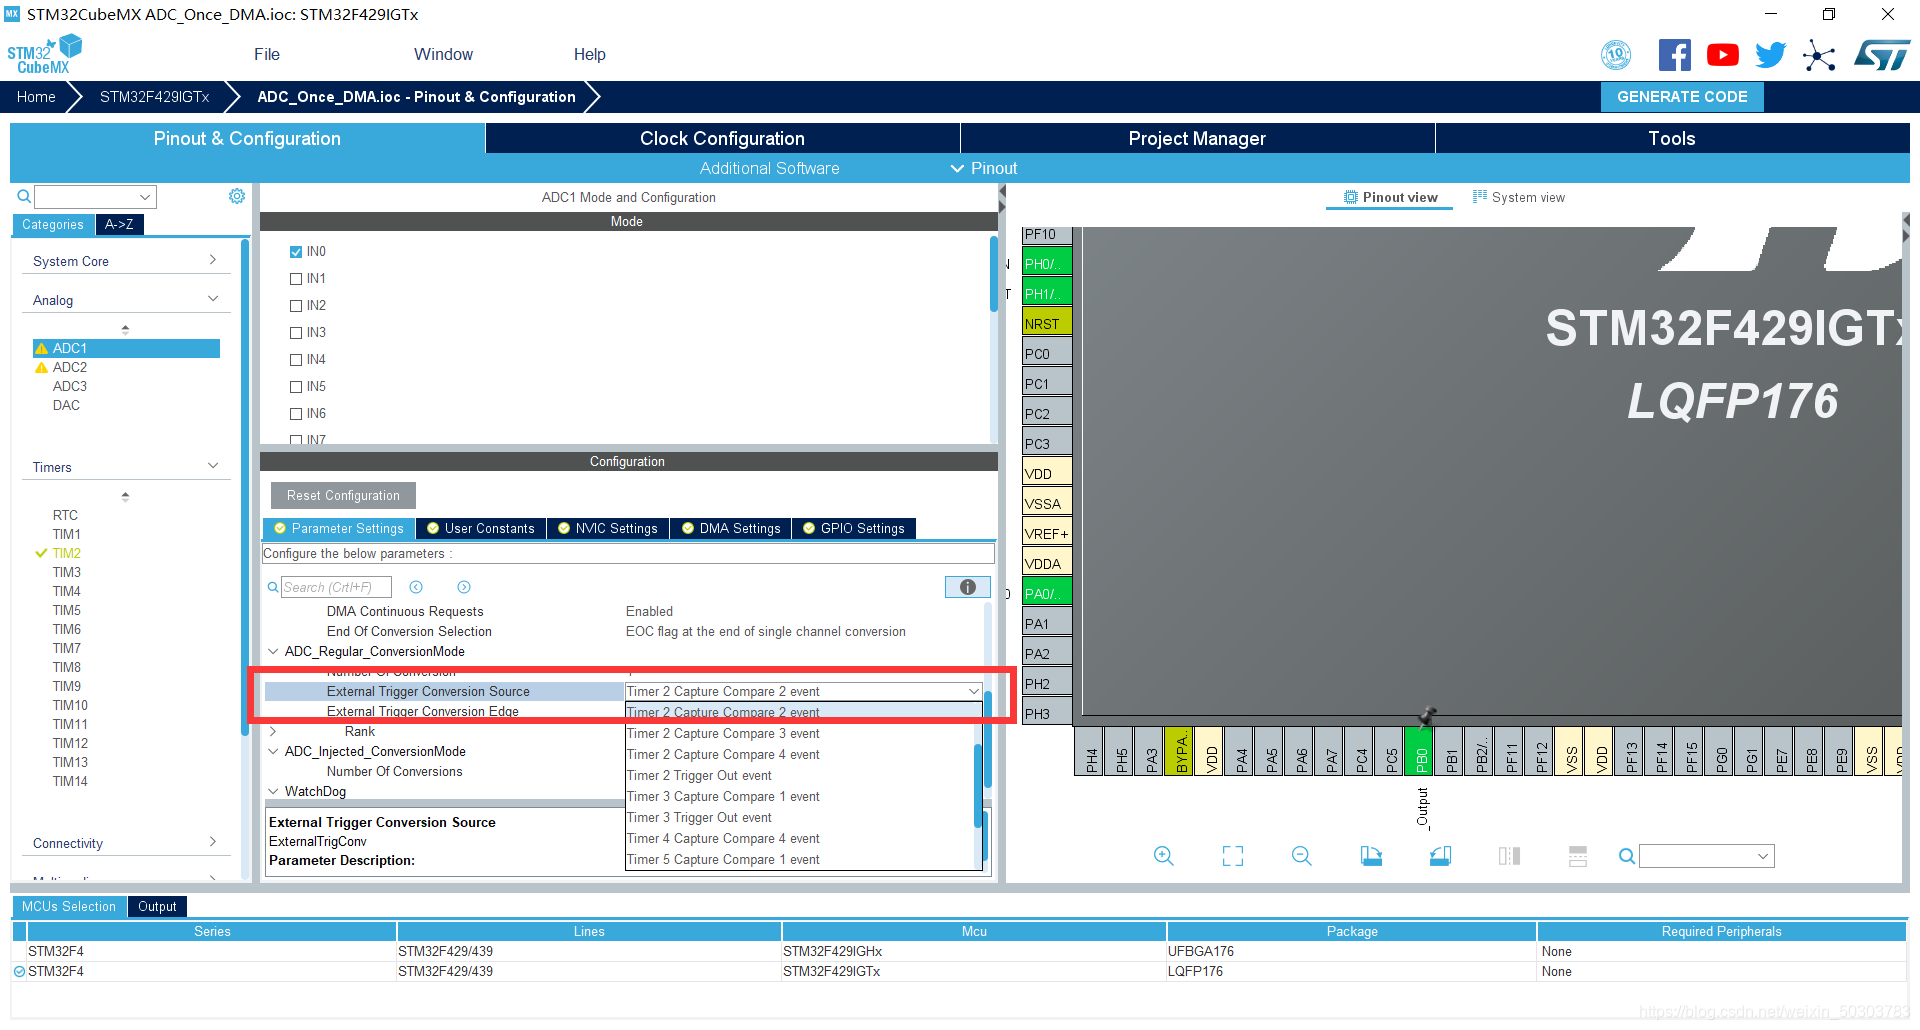Enable the IN2 channel checkbox

tap(296, 306)
